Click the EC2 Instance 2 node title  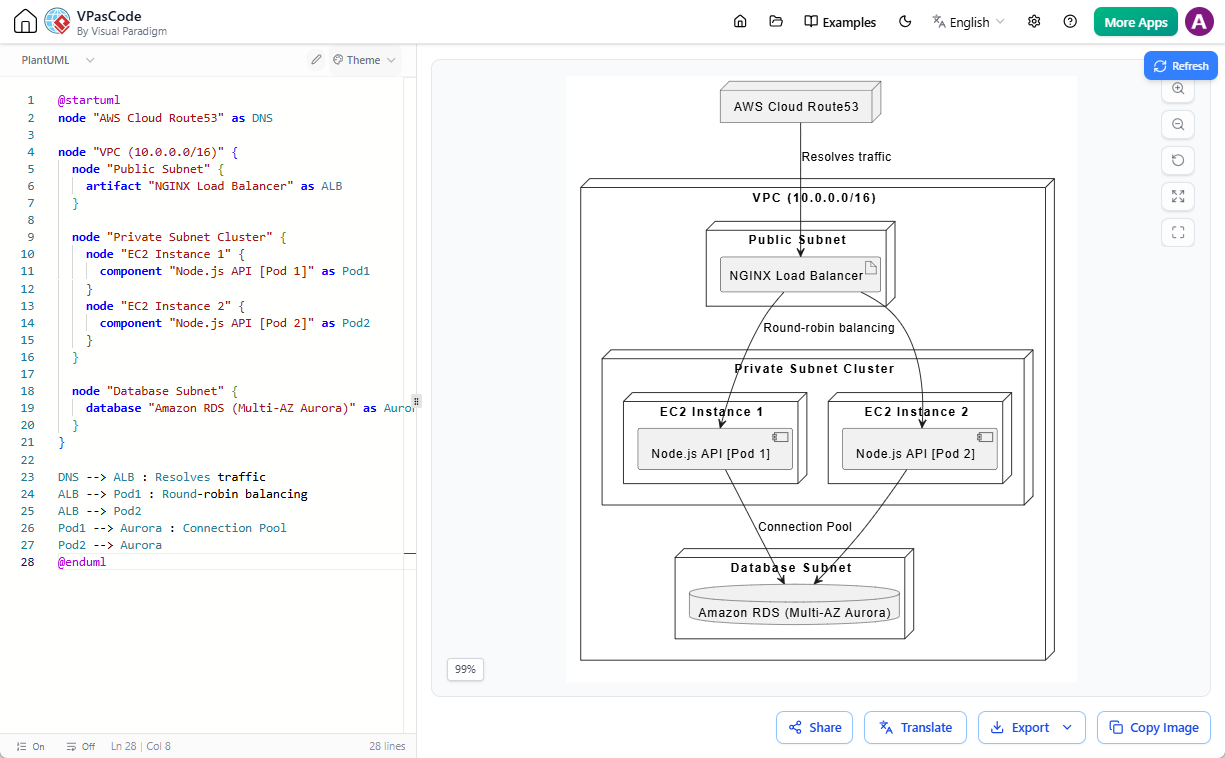pyautogui.click(x=916, y=412)
